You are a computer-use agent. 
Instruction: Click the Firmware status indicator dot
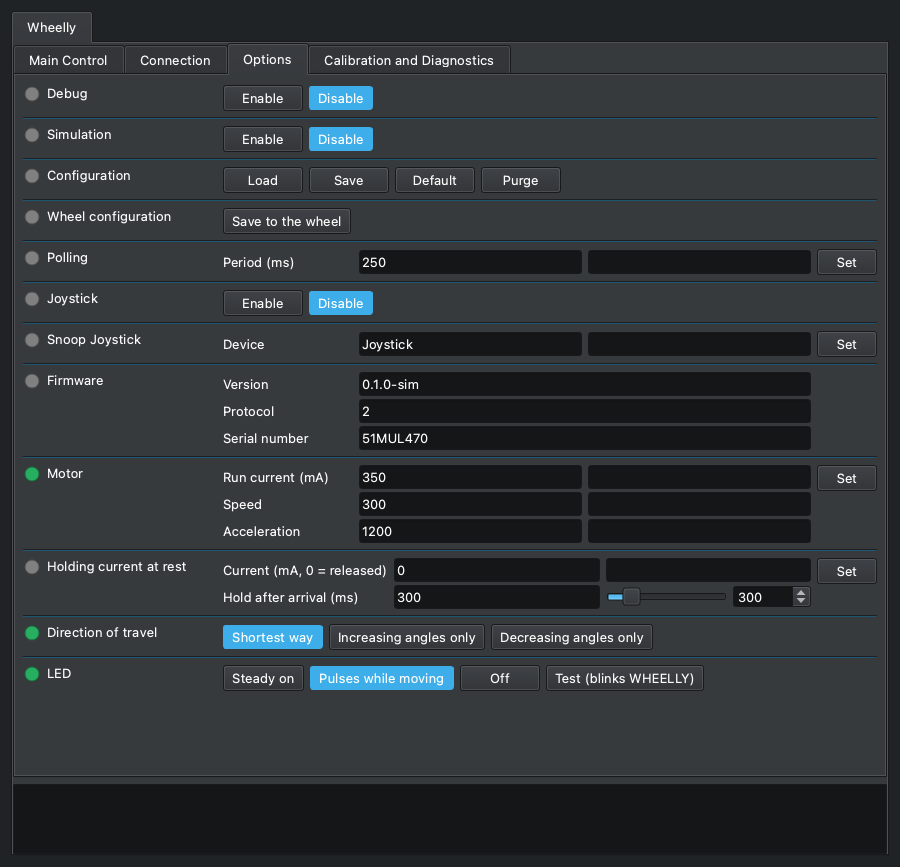pos(32,381)
